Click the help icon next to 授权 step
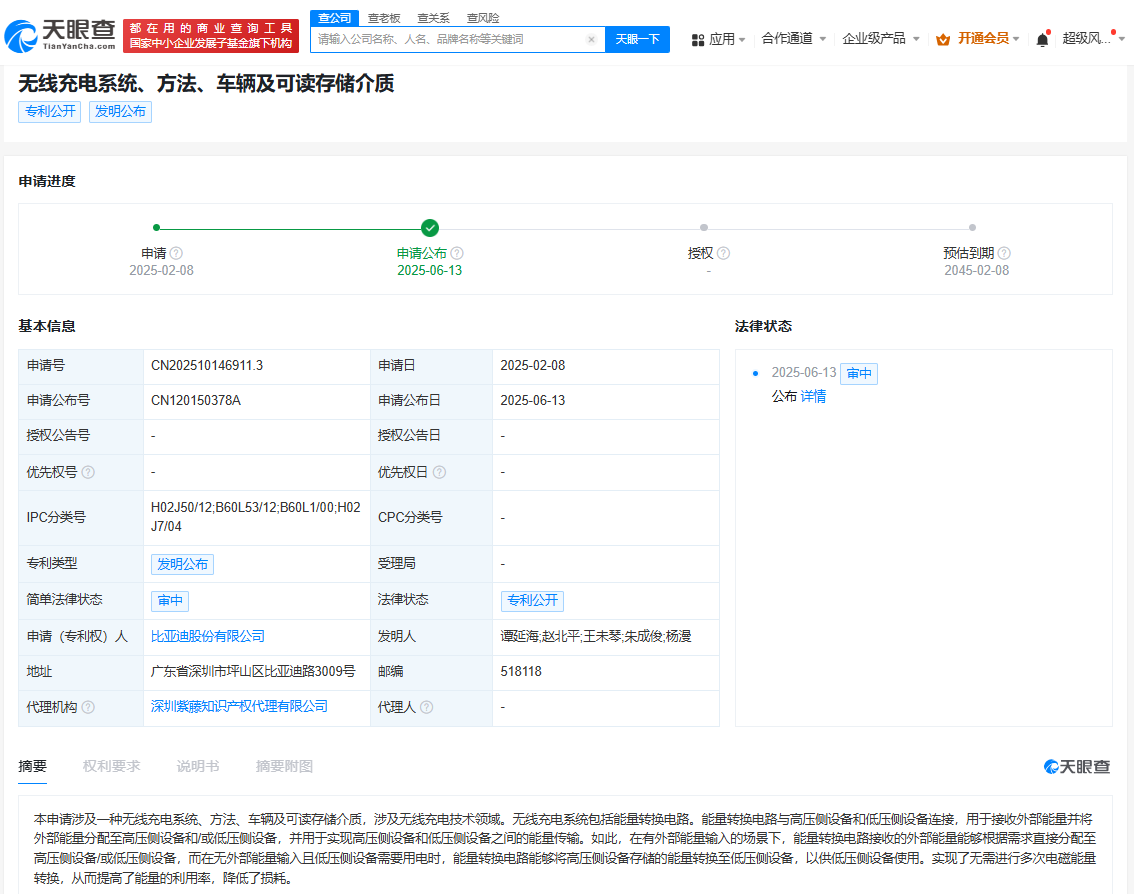The width and height of the screenshot is (1134, 894). pos(722,253)
